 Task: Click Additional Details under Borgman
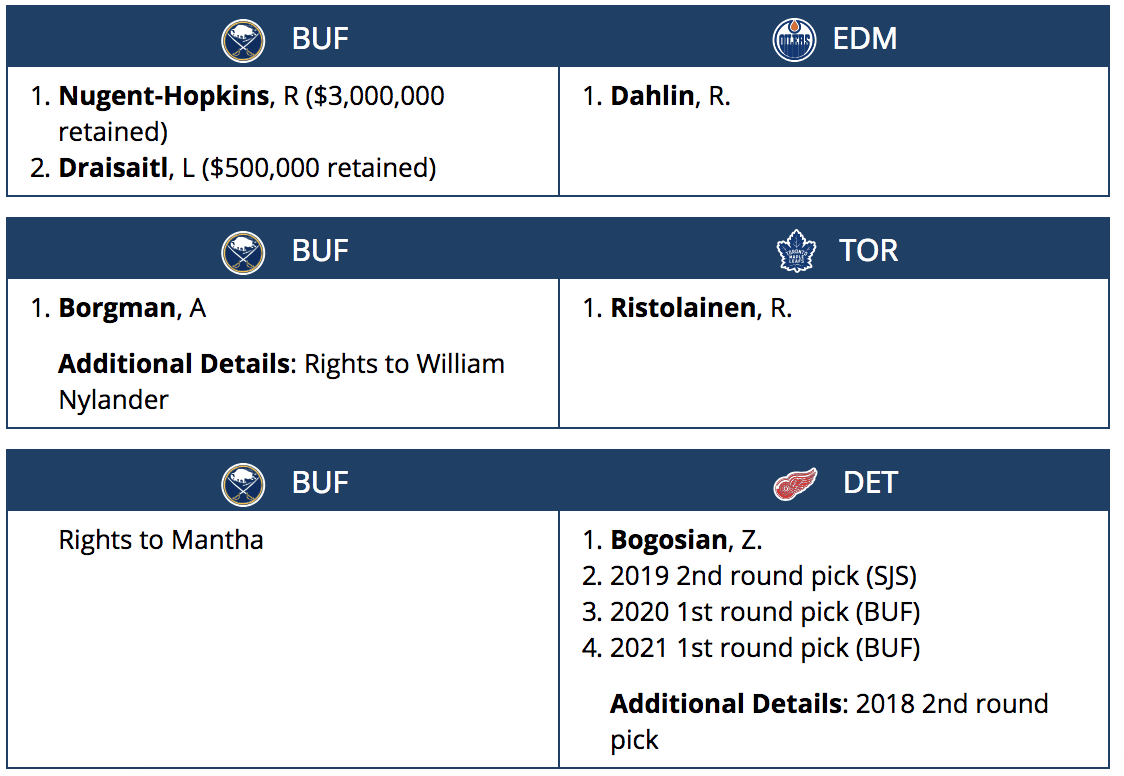pos(174,364)
